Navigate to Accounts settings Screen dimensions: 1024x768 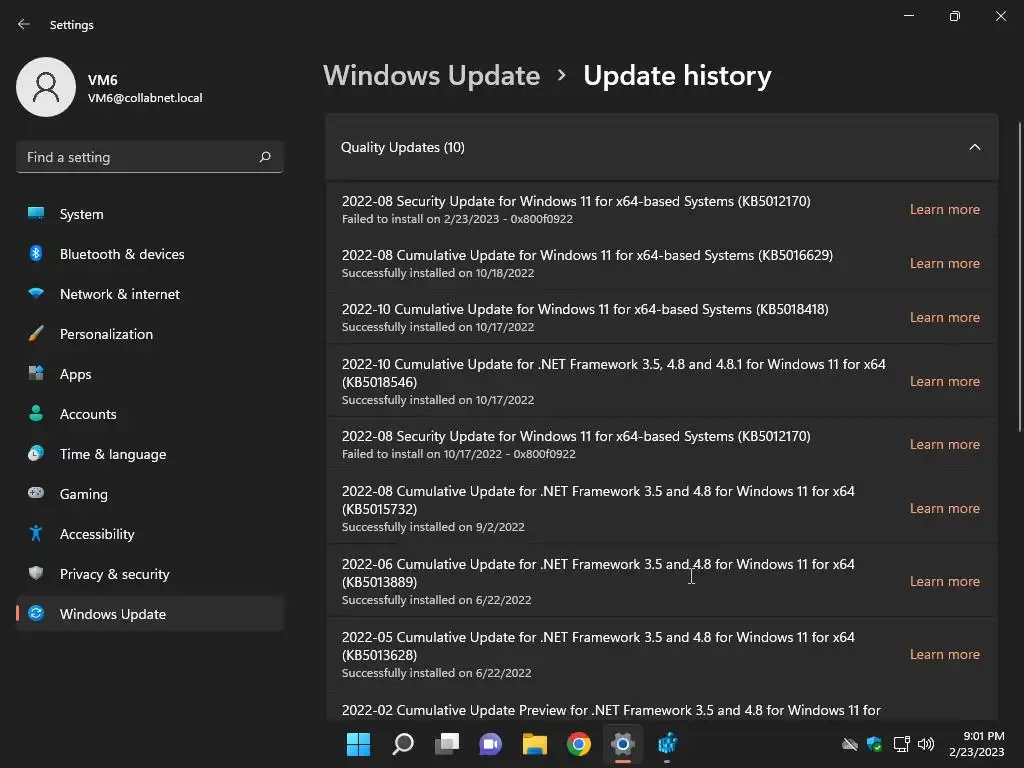[150, 414]
